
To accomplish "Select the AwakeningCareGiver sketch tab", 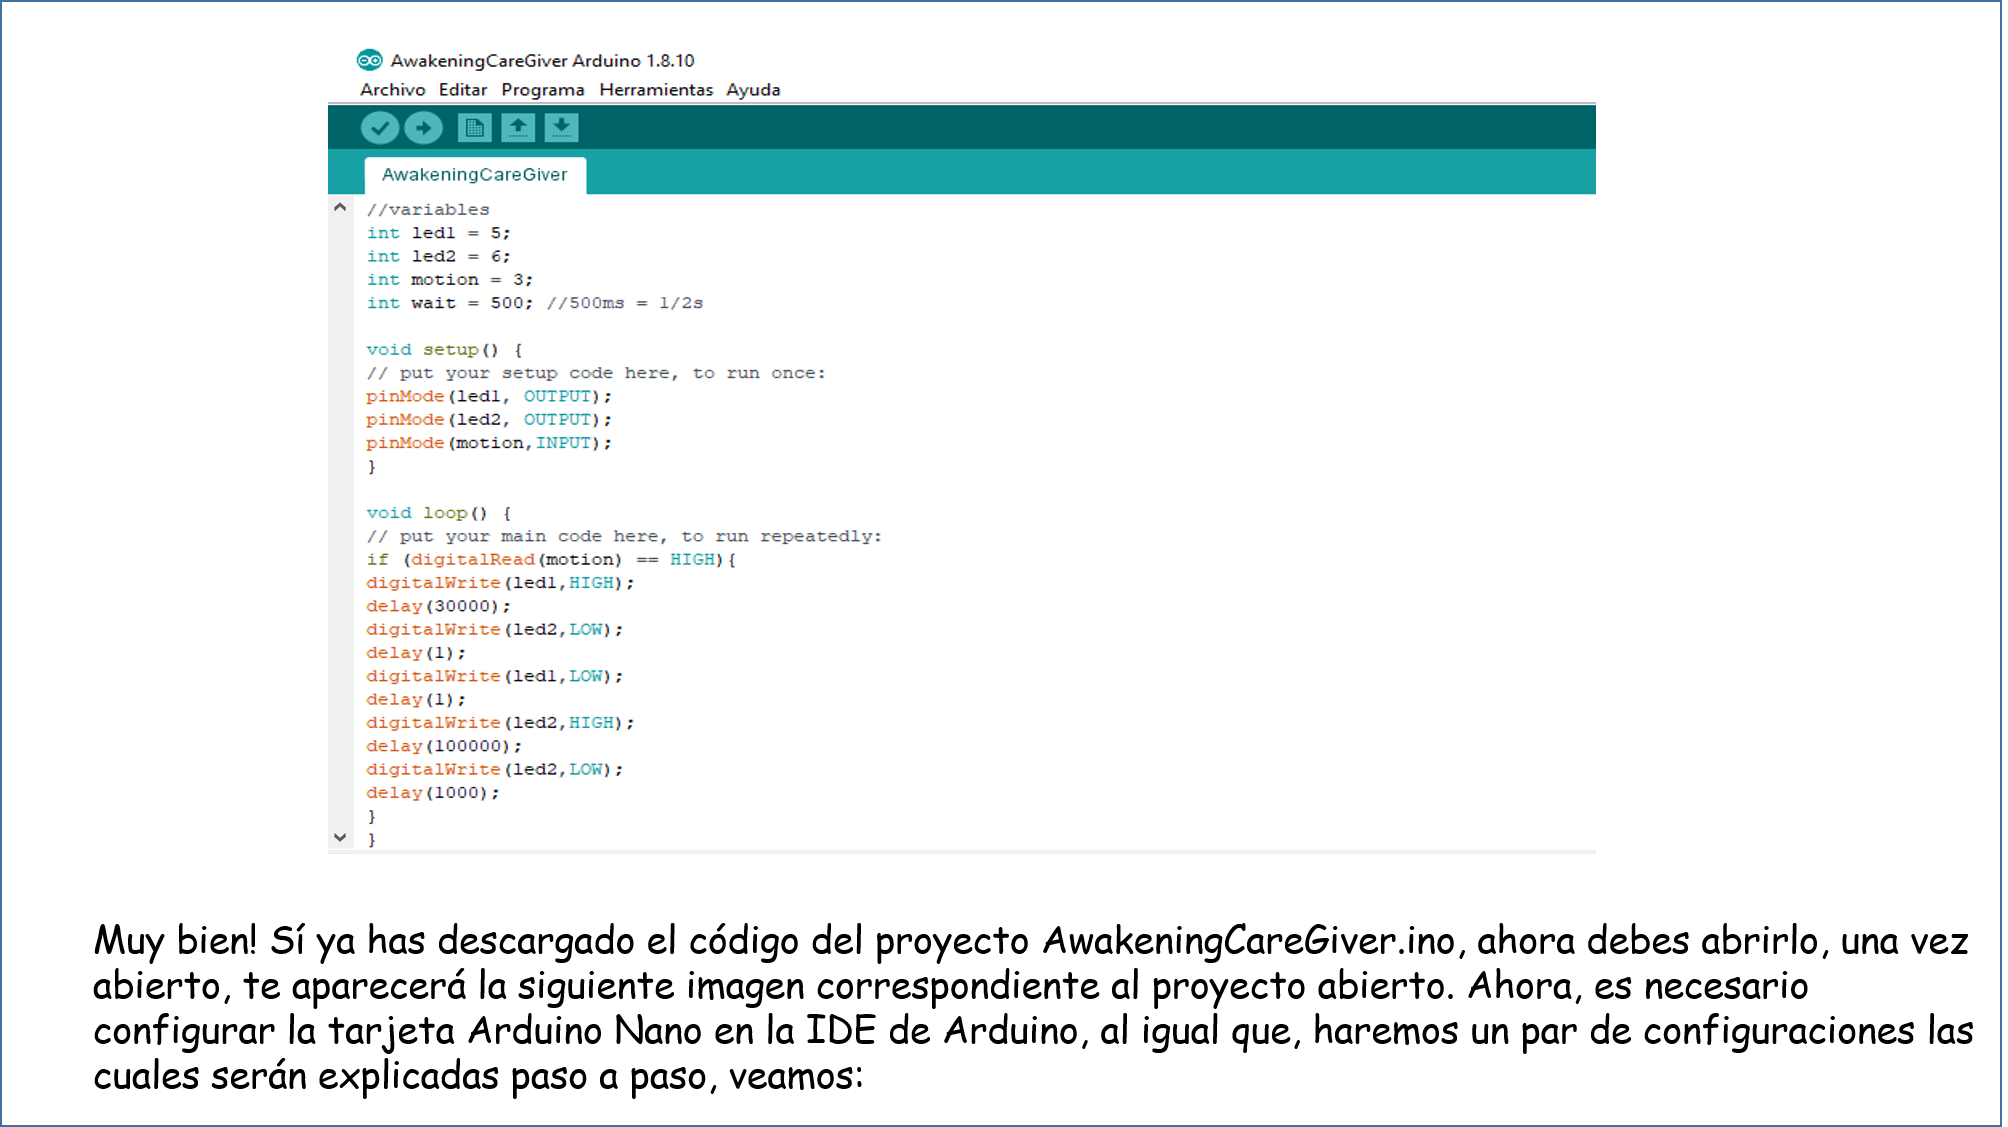I will [475, 175].
